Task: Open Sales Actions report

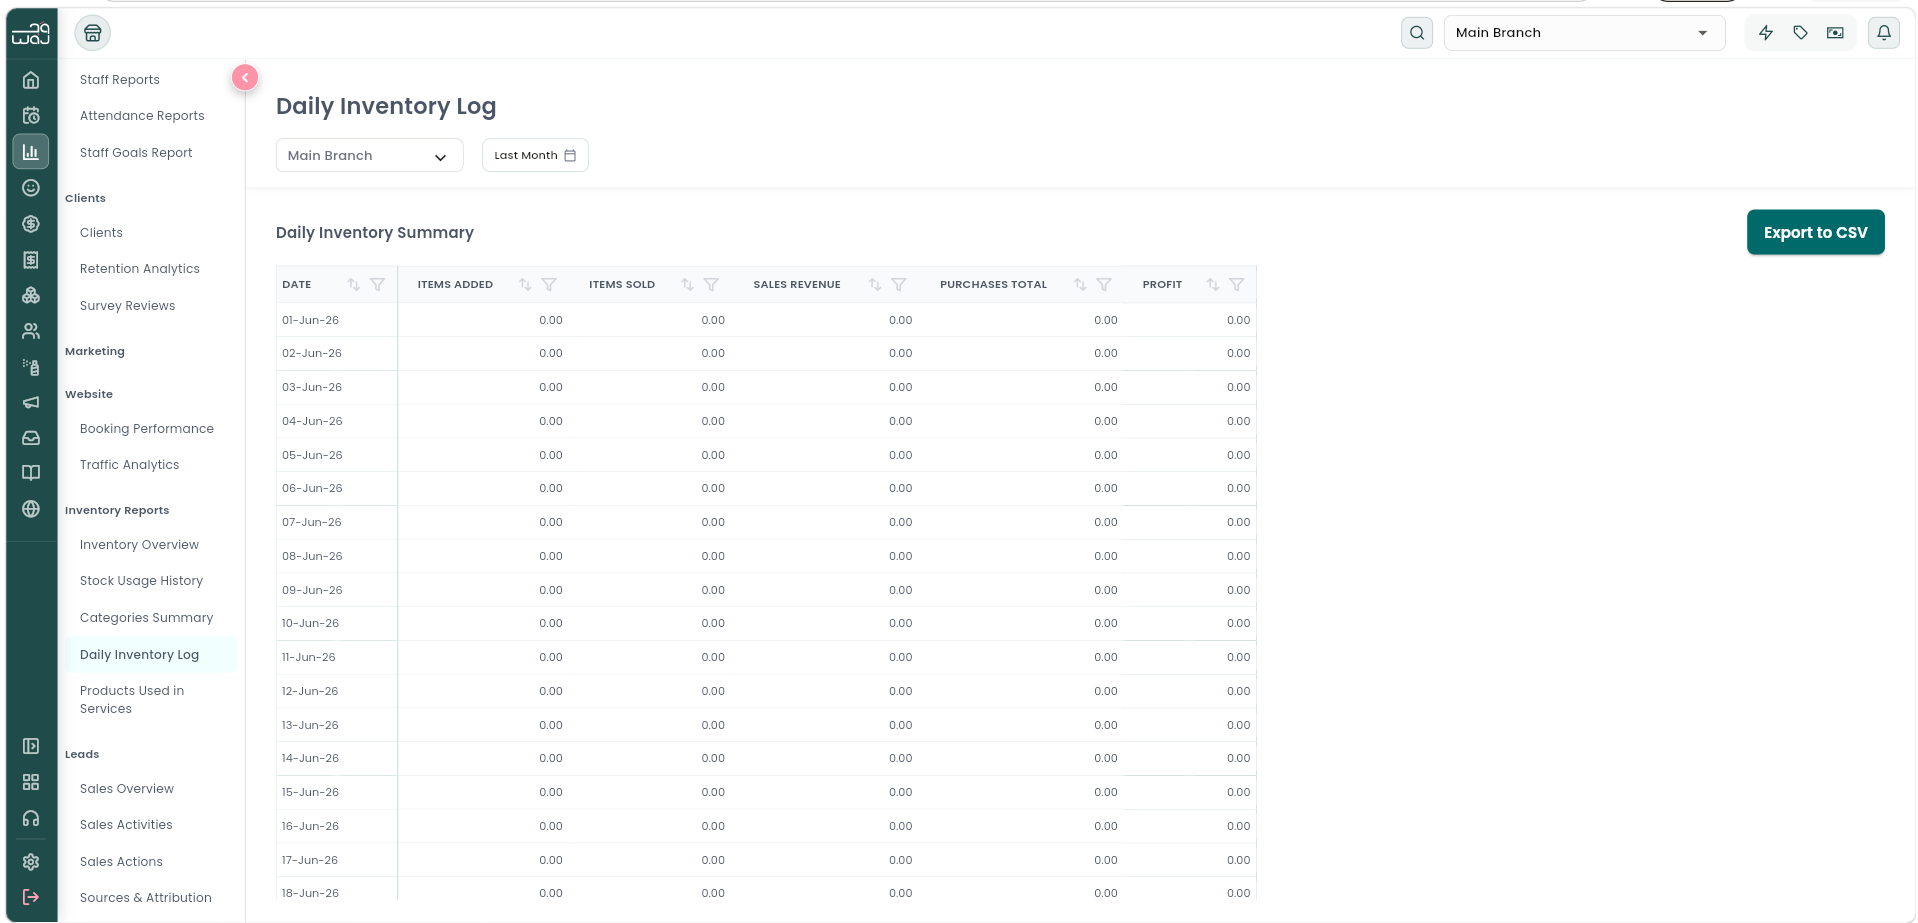Action: (x=121, y=862)
